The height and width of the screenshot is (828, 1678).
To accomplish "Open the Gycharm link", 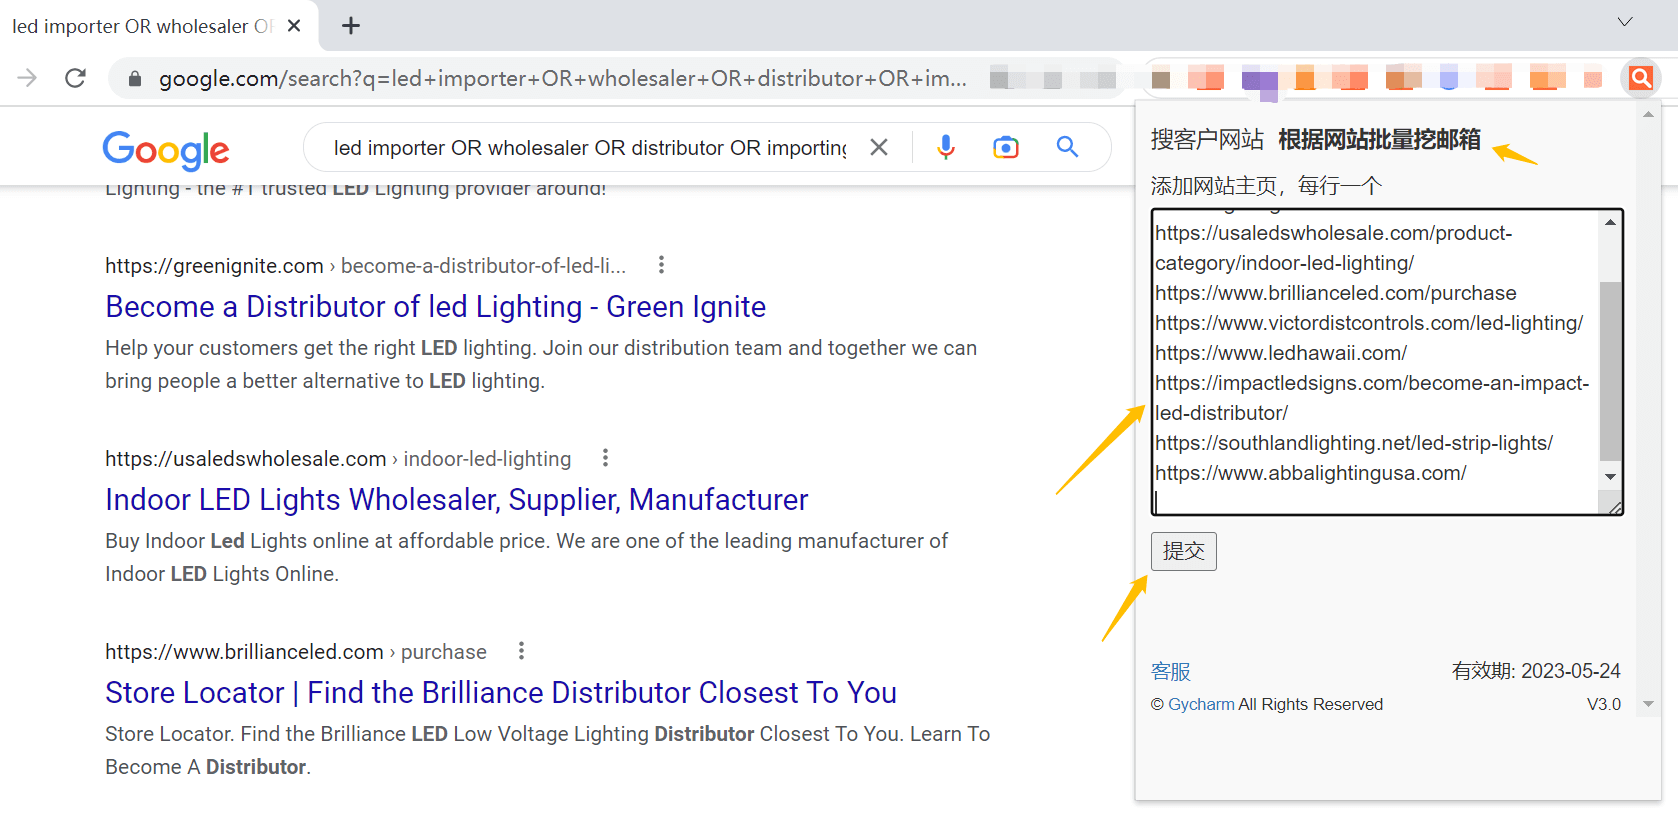I will pyautogui.click(x=1201, y=704).
